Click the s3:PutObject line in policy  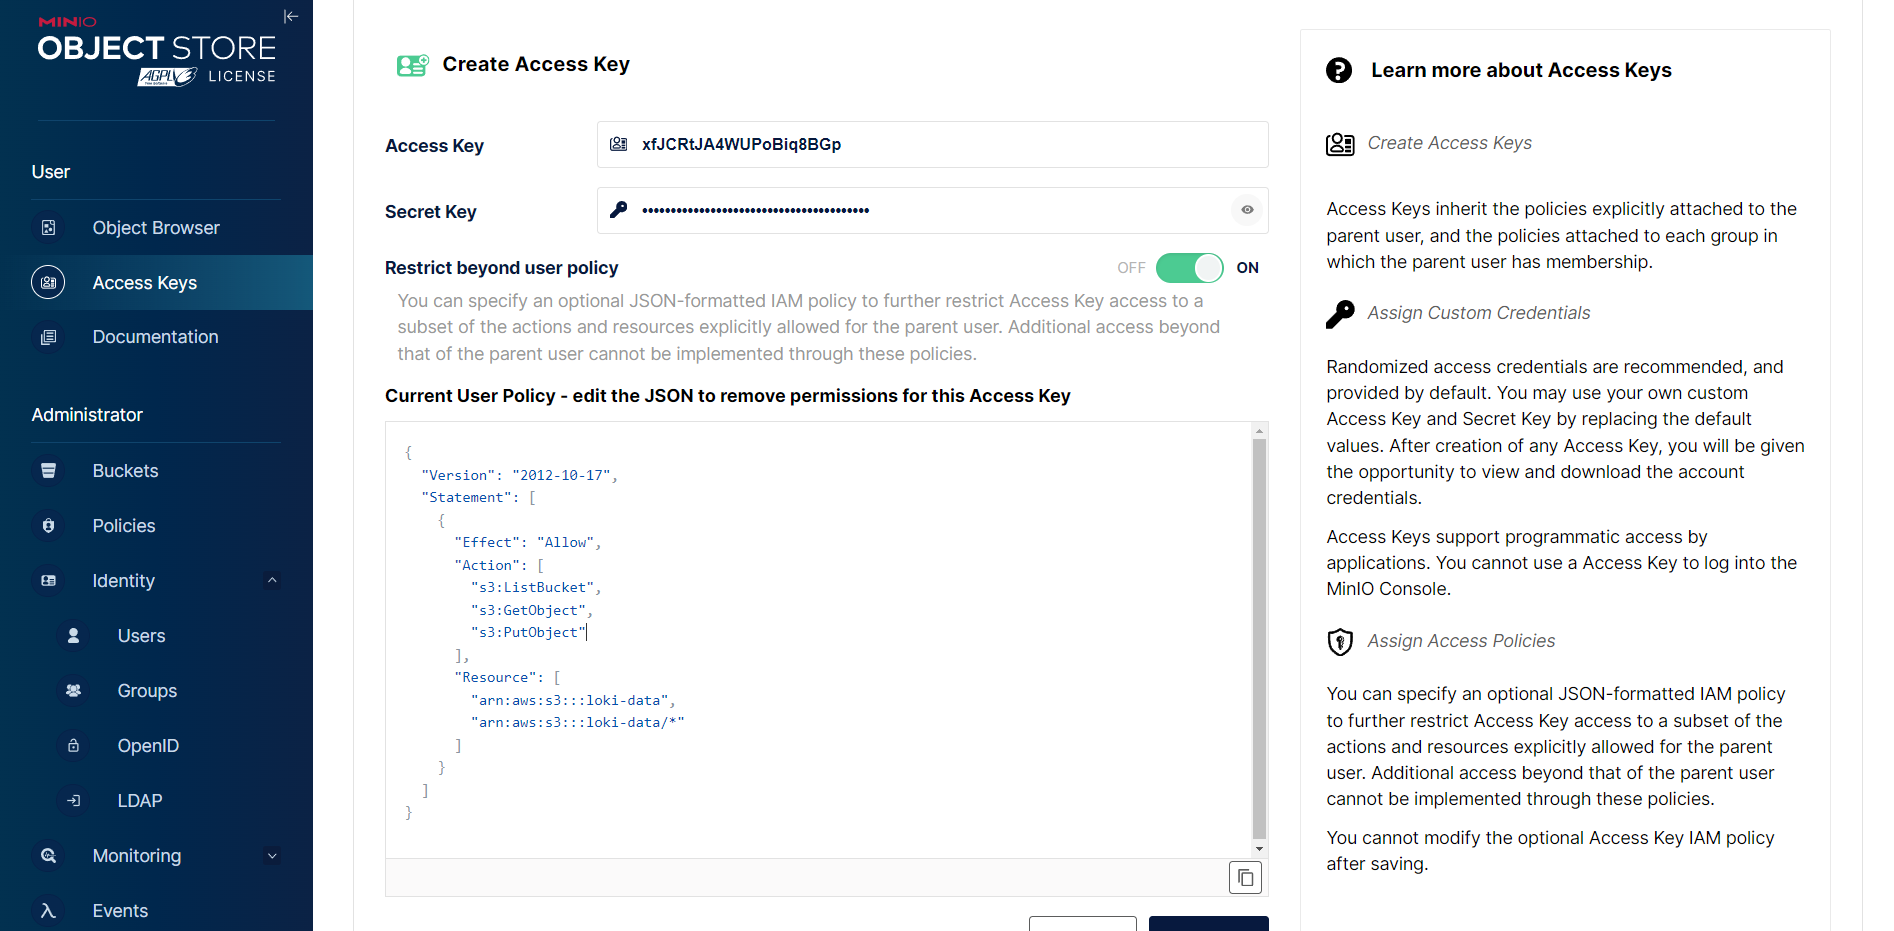[530, 633]
